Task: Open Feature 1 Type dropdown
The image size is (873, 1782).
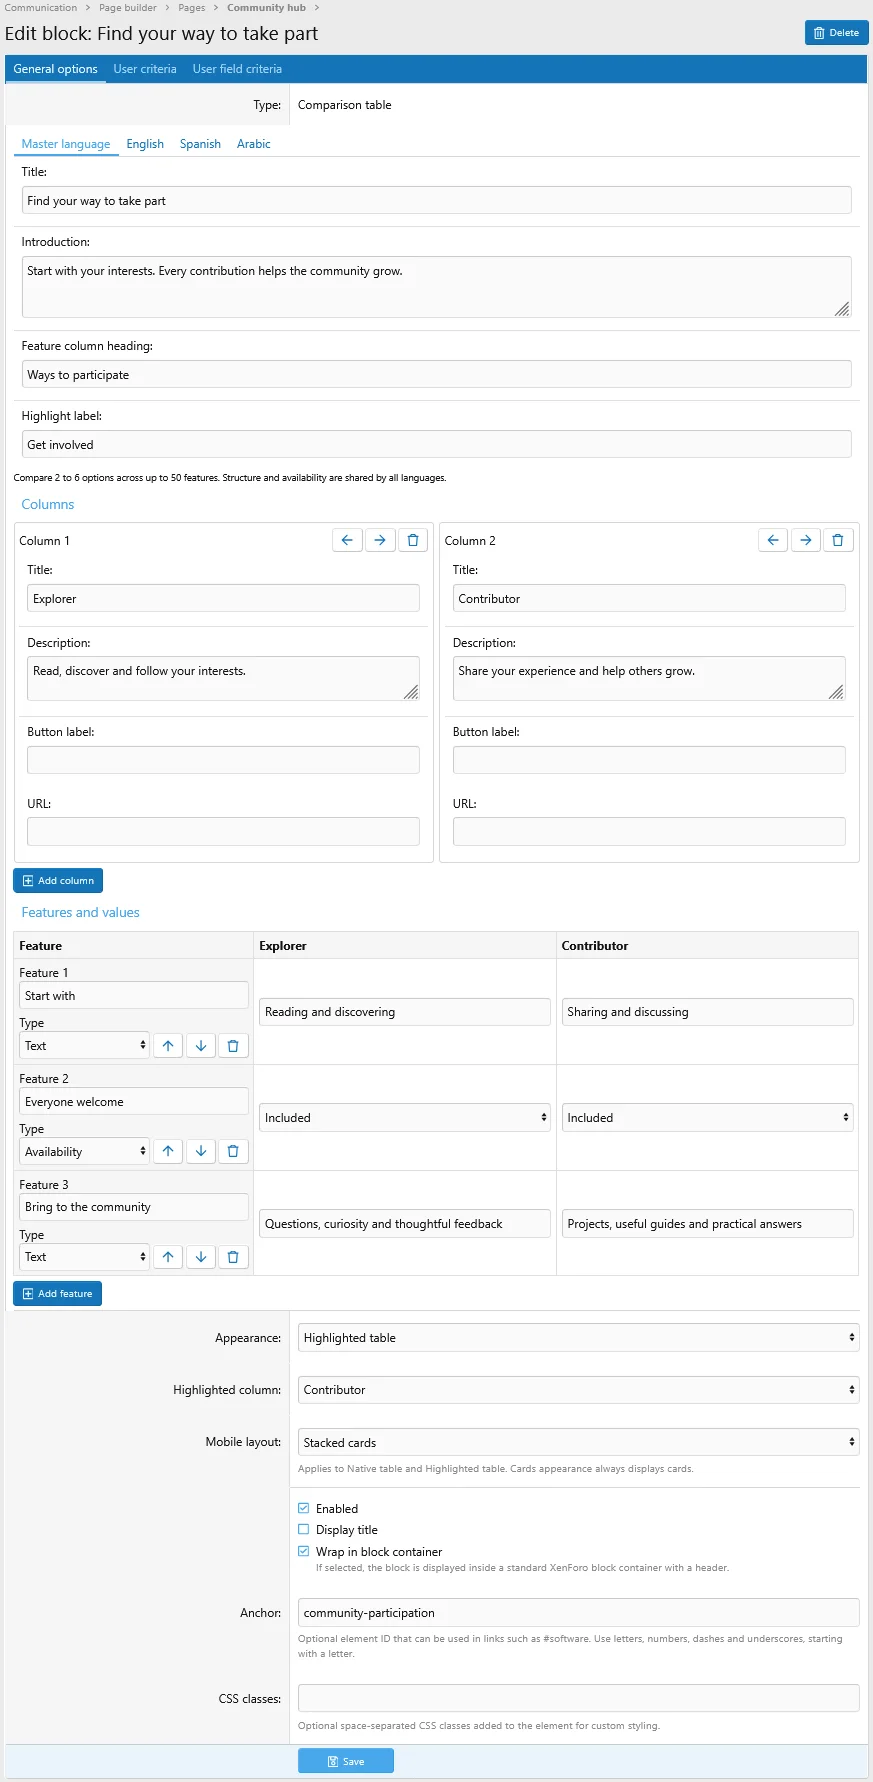Action: pos(85,1046)
